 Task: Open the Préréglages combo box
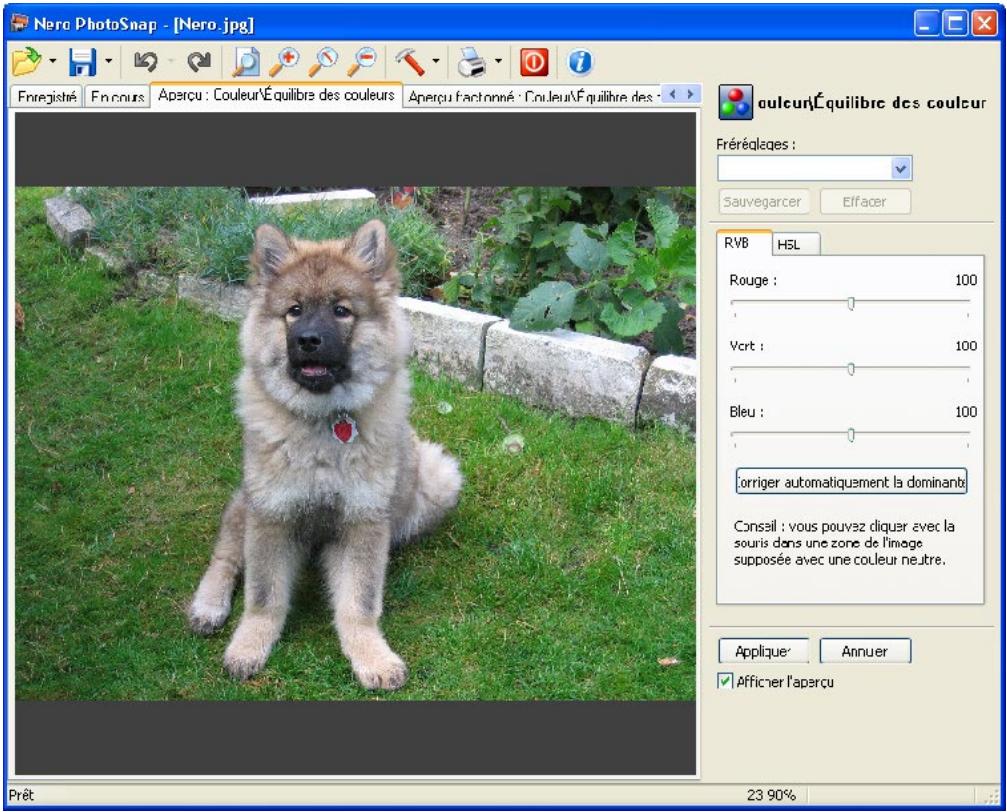point(814,168)
